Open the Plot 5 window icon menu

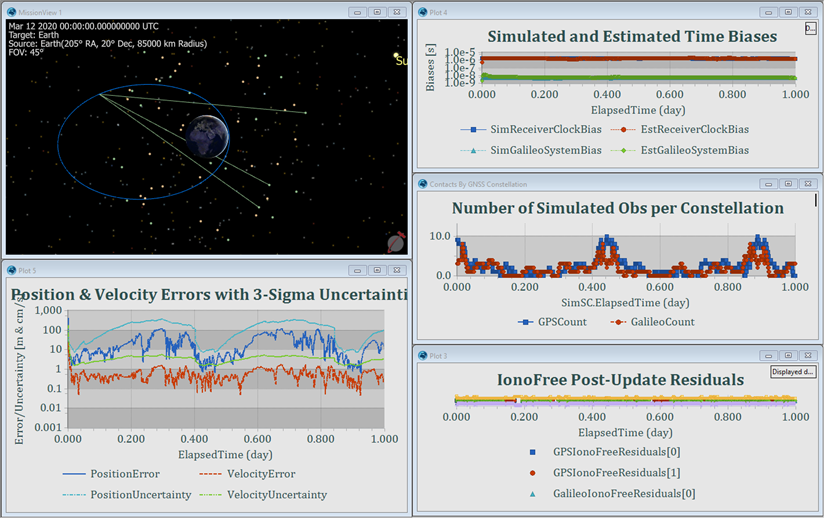click(11, 270)
